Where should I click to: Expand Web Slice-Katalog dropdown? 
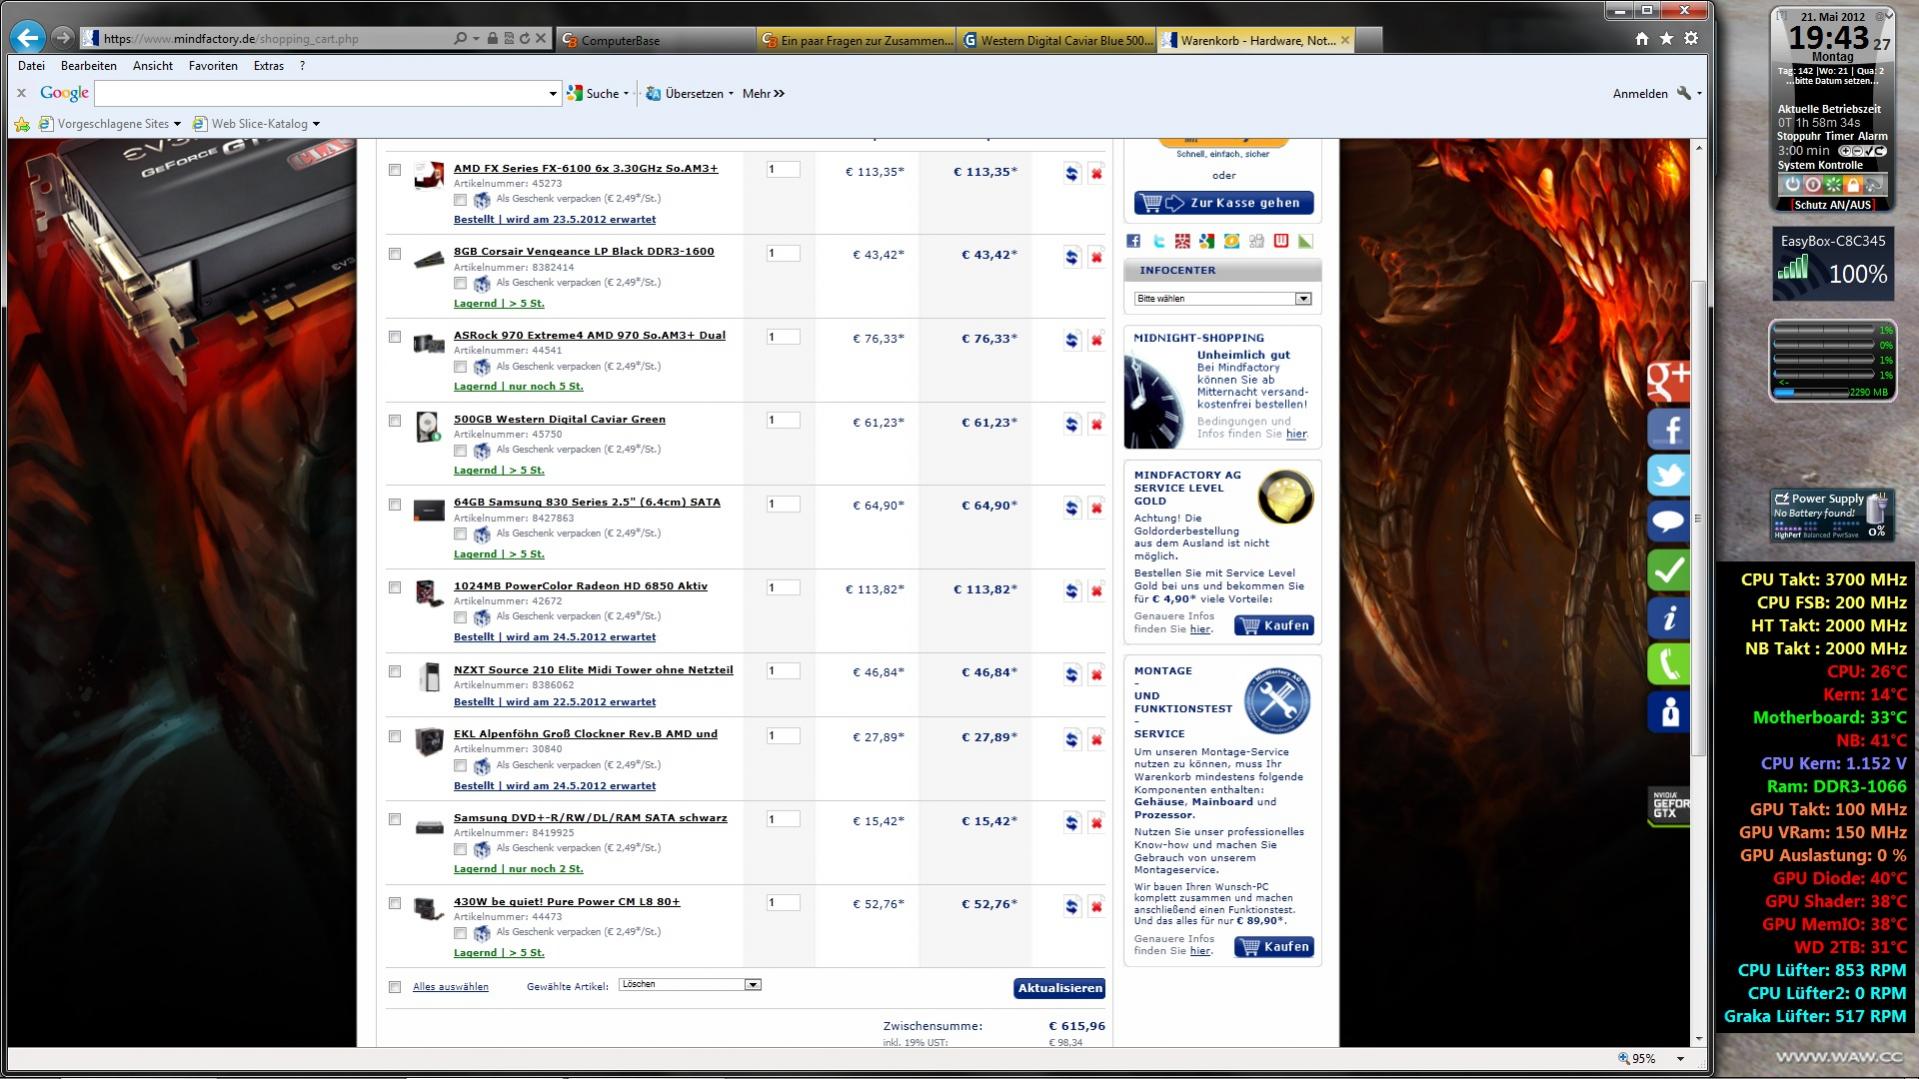[x=316, y=124]
